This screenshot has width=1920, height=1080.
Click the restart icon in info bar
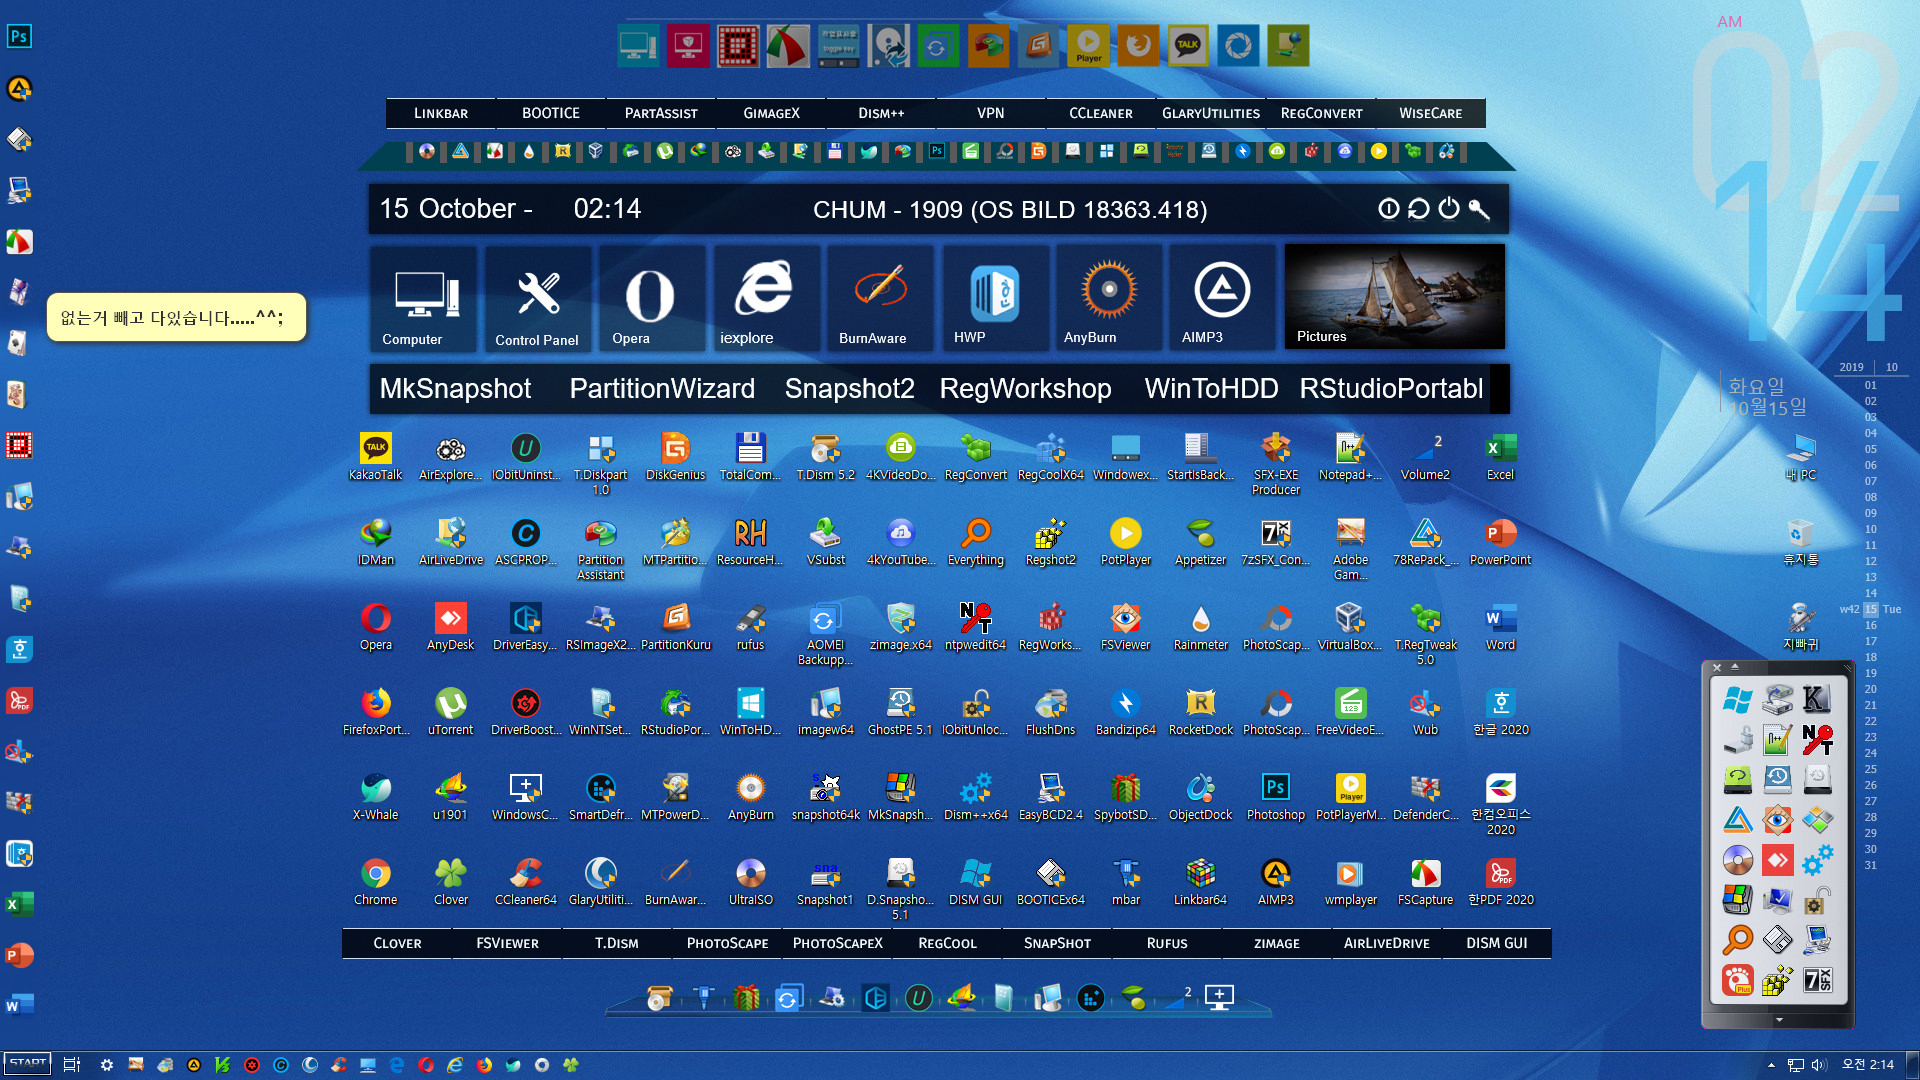coord(1418,209)
